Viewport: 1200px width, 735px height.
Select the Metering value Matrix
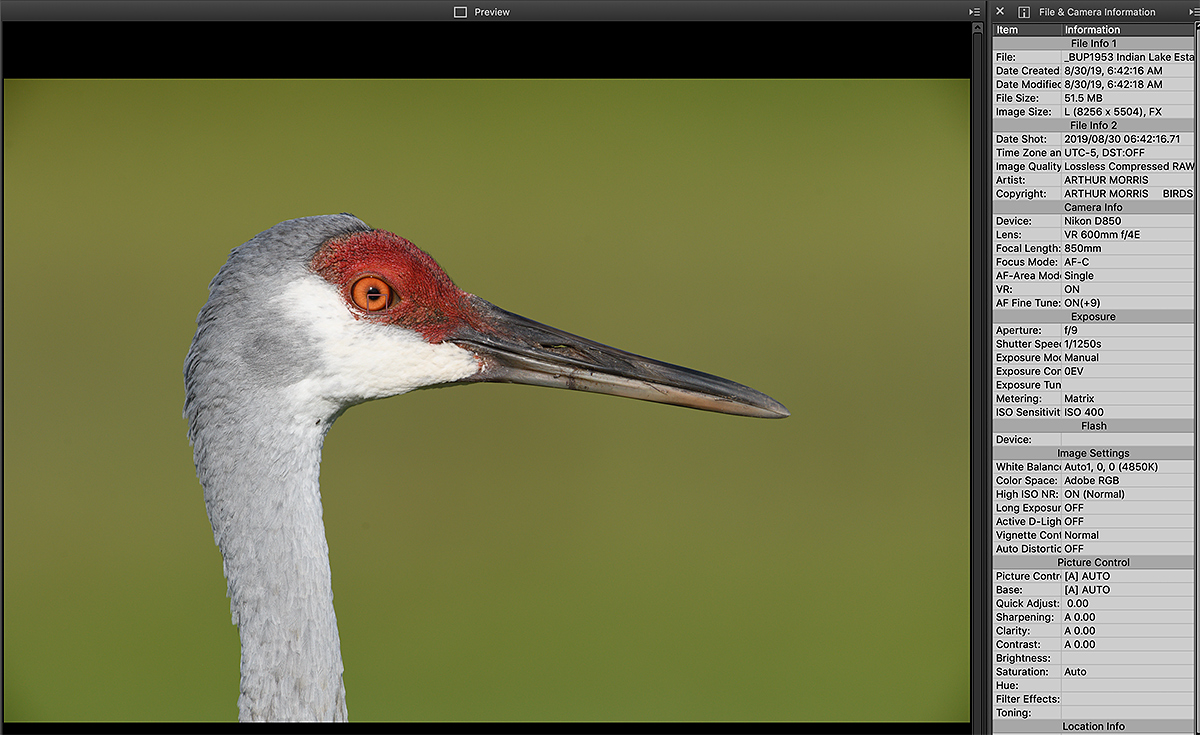coord(1080,398)
